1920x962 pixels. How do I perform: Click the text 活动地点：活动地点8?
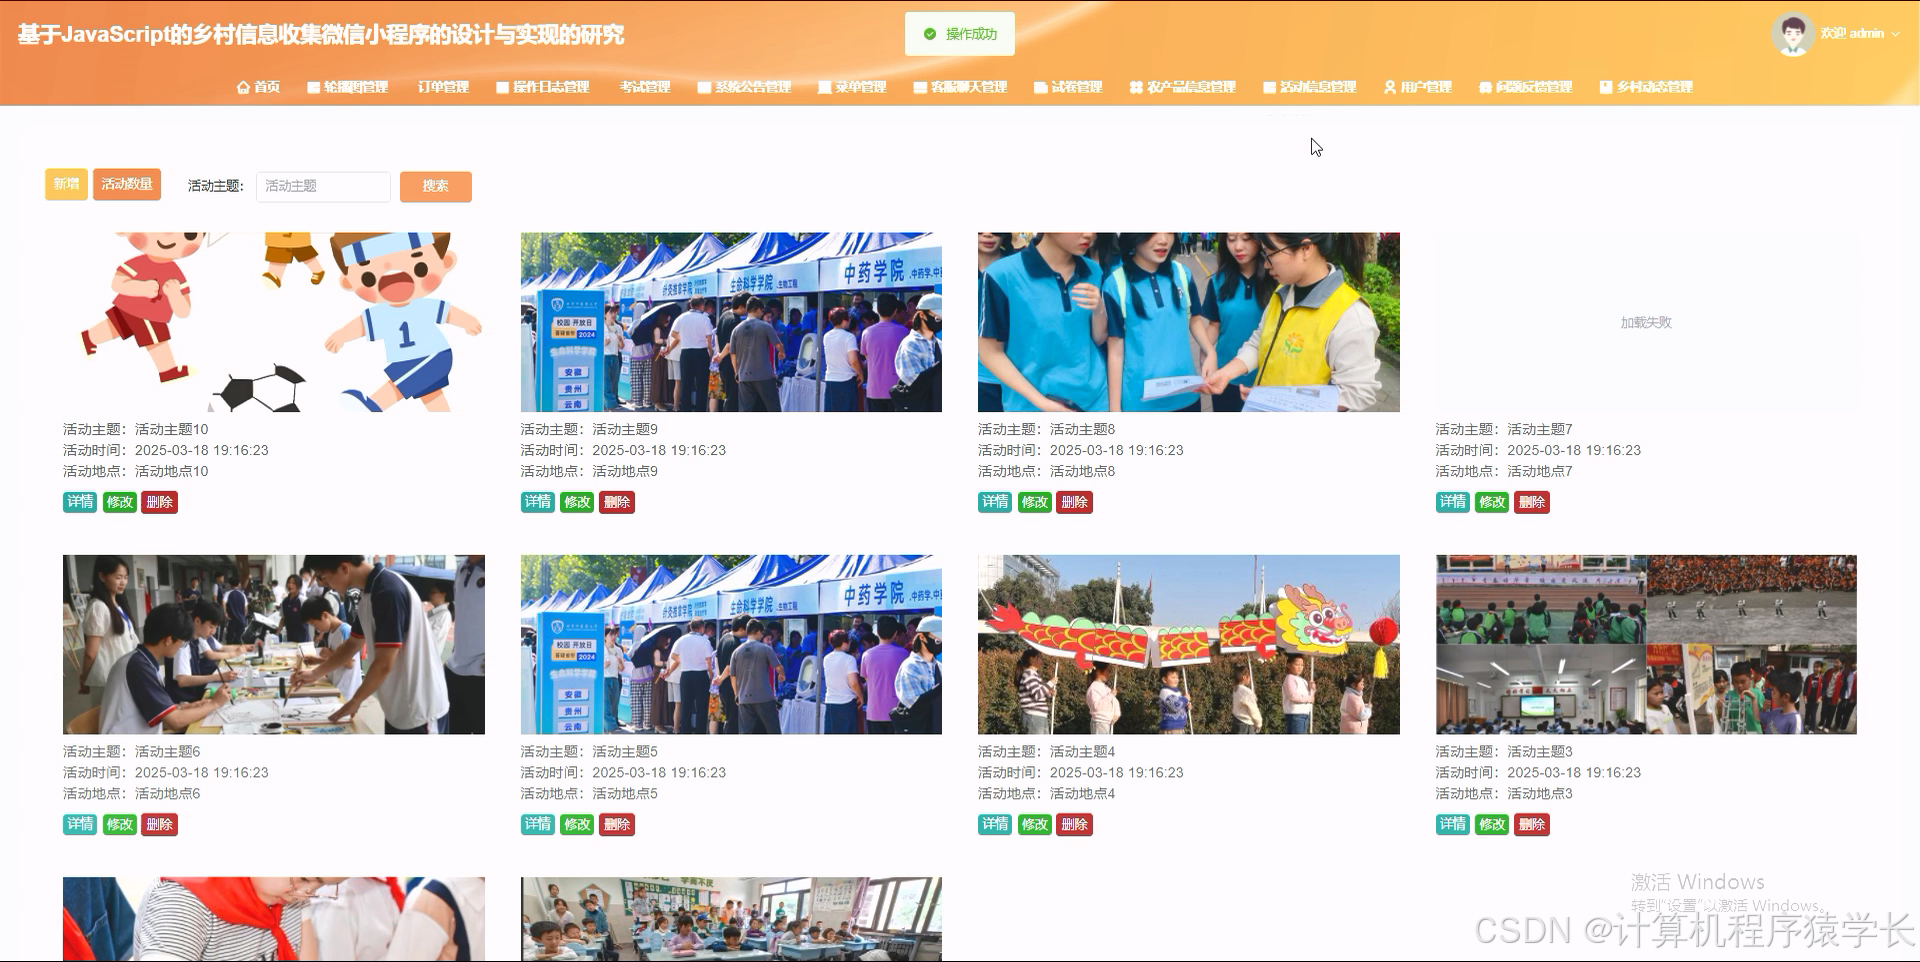pos(1047,471)
